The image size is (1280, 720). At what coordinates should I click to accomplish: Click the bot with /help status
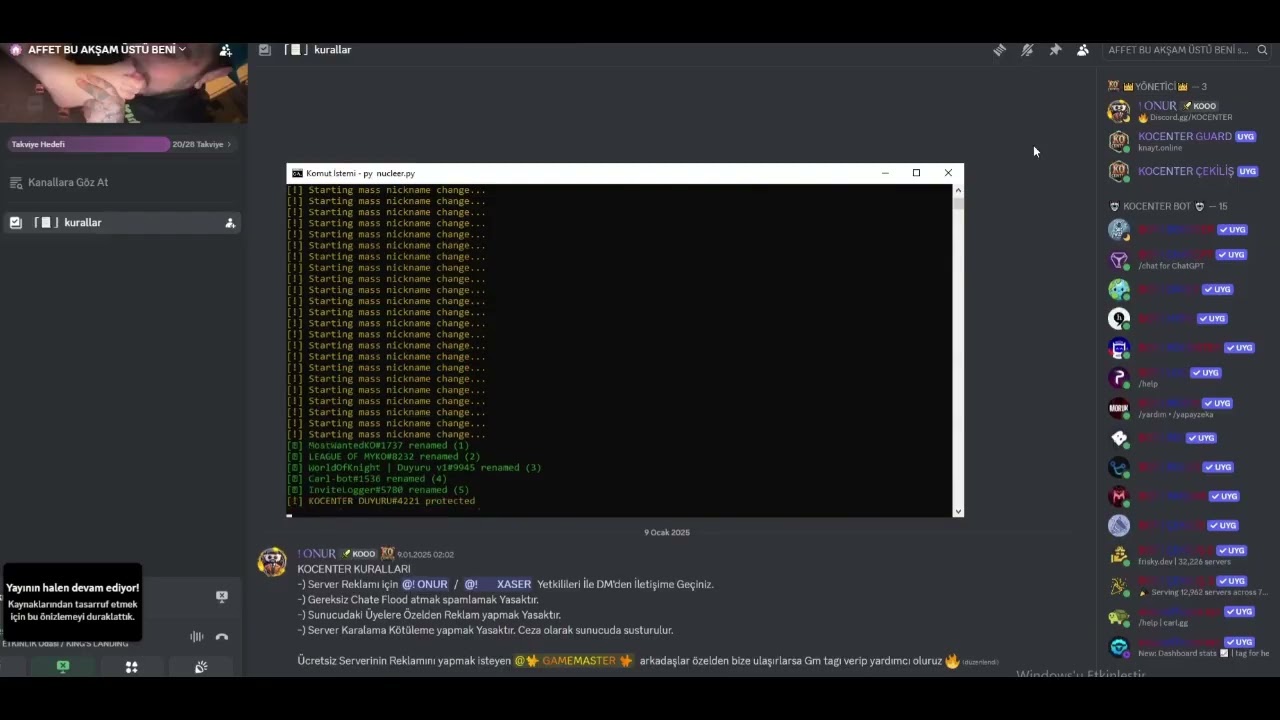pos(1187,378)
